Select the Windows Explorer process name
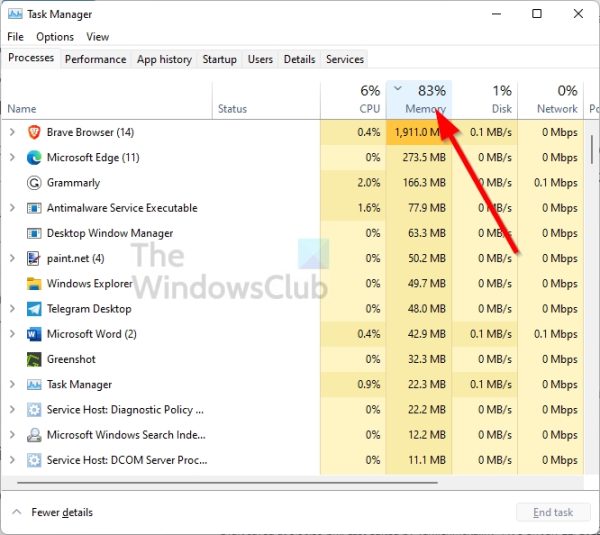 coord(90,284)
